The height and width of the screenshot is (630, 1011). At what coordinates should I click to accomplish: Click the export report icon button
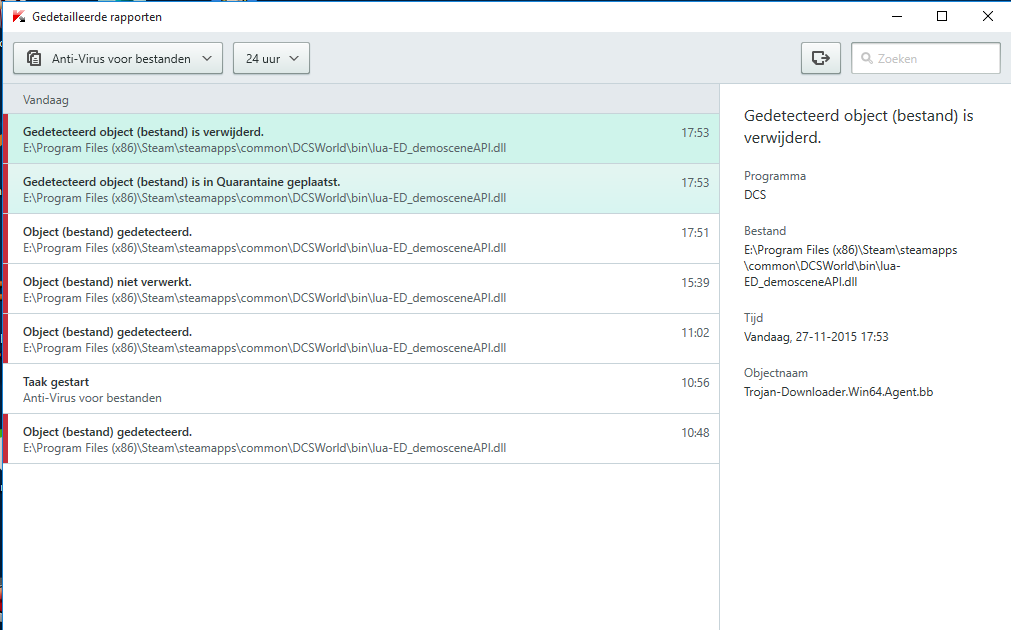click(x=821, y=58)
